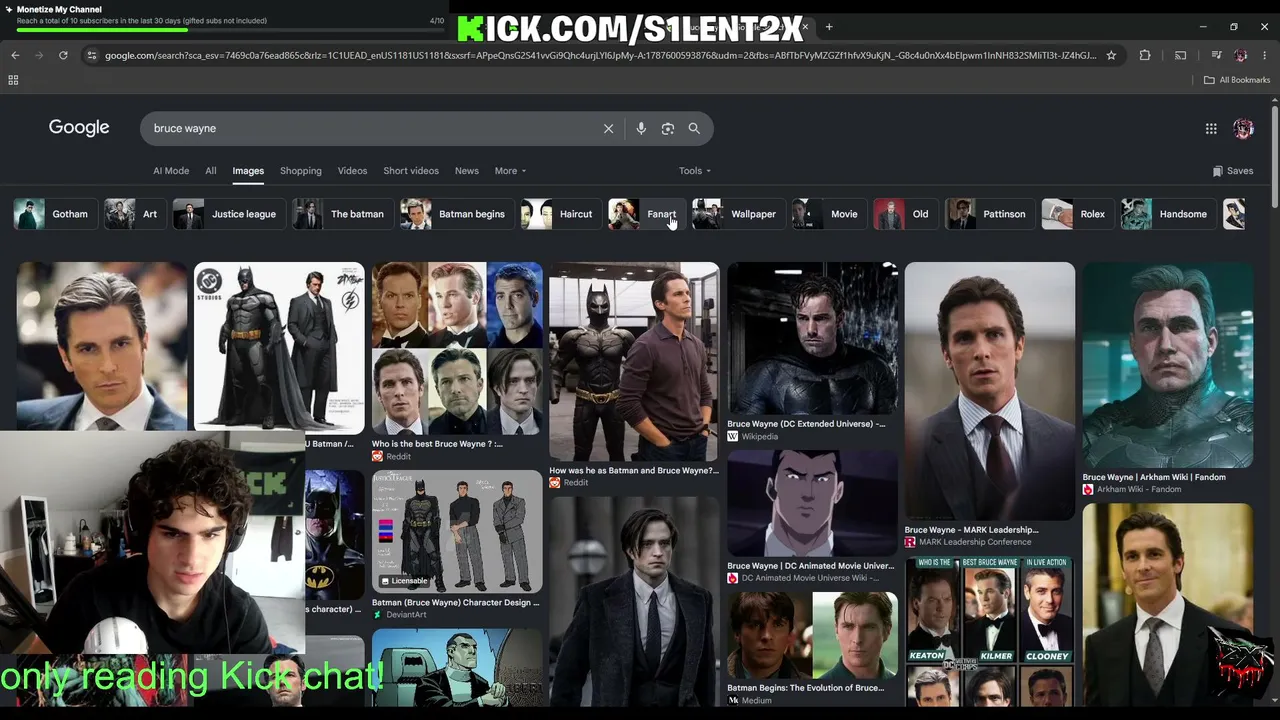Open "Bruce Wayne | Arkham Wiki | Fandom" link
Screen dimensions: 1280x720
1154,477
